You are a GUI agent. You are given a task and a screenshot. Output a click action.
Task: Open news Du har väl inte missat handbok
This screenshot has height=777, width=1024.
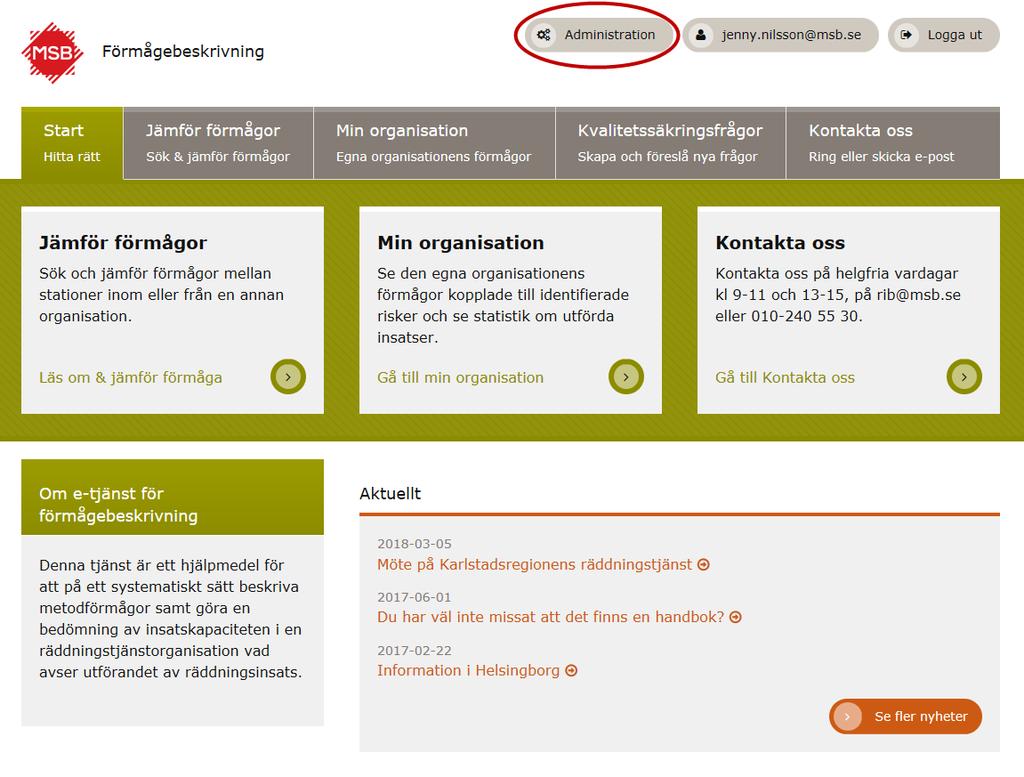tap(551, 617)
